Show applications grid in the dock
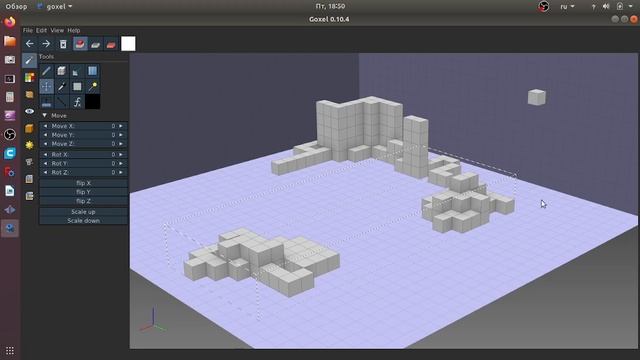Image resolution: width=640 pixels, height=360 pixels. pyautogui.click(x=10, y=351)
